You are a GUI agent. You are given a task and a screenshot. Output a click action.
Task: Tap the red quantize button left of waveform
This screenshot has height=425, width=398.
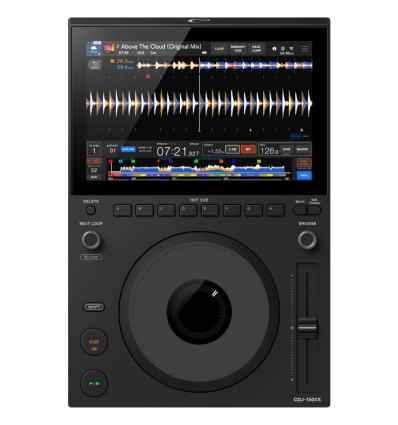click(x=94, y=161)
